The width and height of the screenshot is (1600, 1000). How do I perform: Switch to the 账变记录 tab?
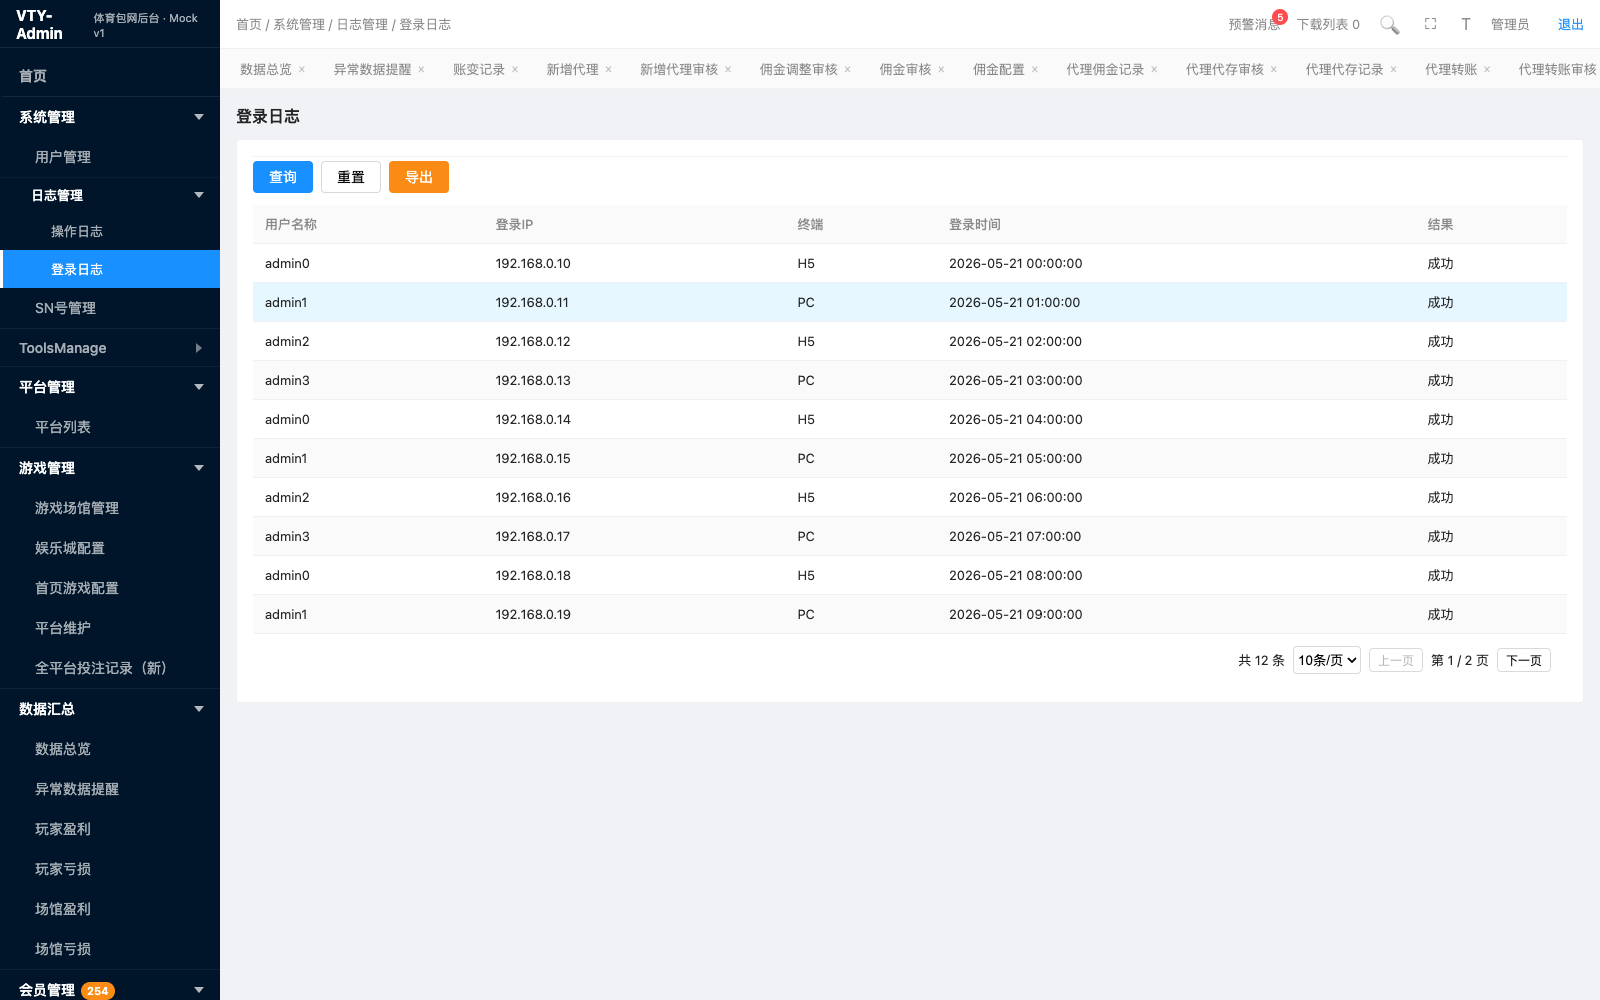(x=479, y=70)
